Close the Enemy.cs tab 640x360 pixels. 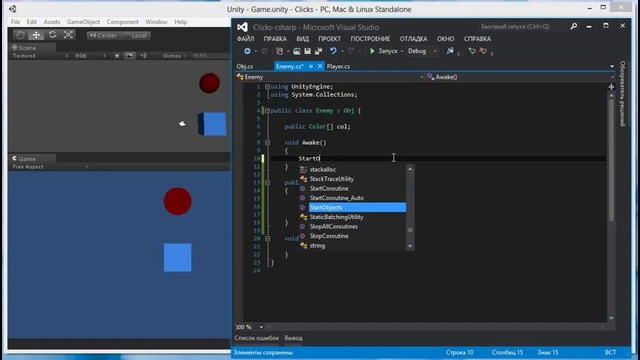tap(320, 66)
